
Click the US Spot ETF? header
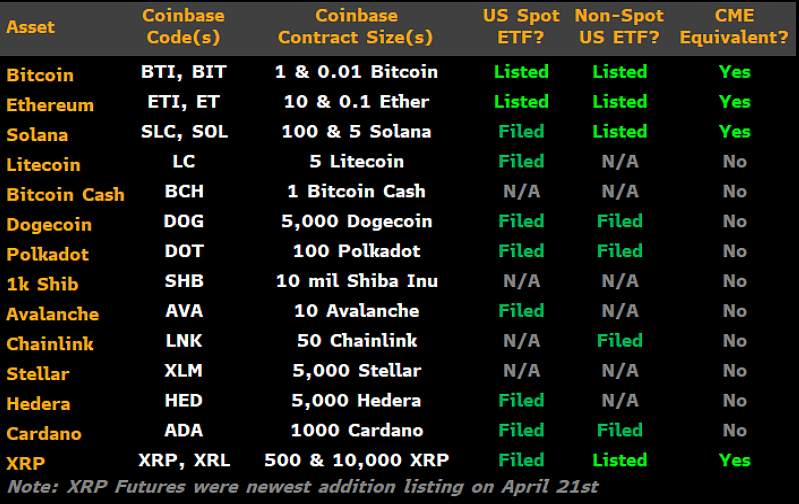[x=521, y=27]
